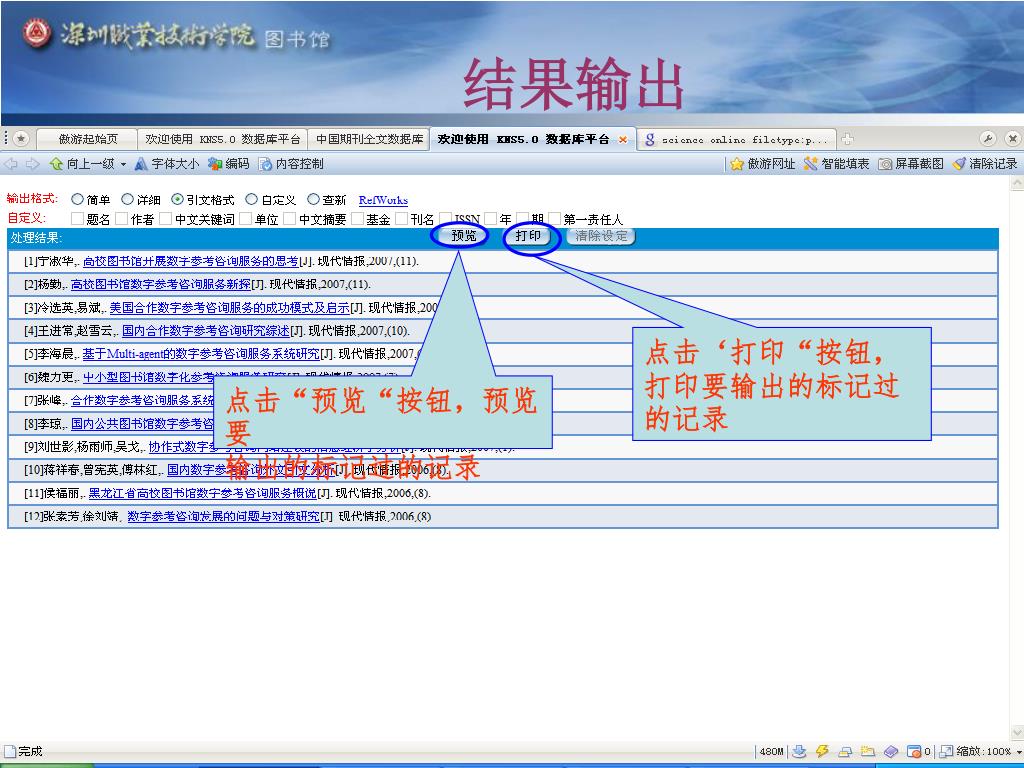Check the 基金 checkbox
Image resolution: width=1024 pixels, height=768 pixels.
[x=357, y=218]
